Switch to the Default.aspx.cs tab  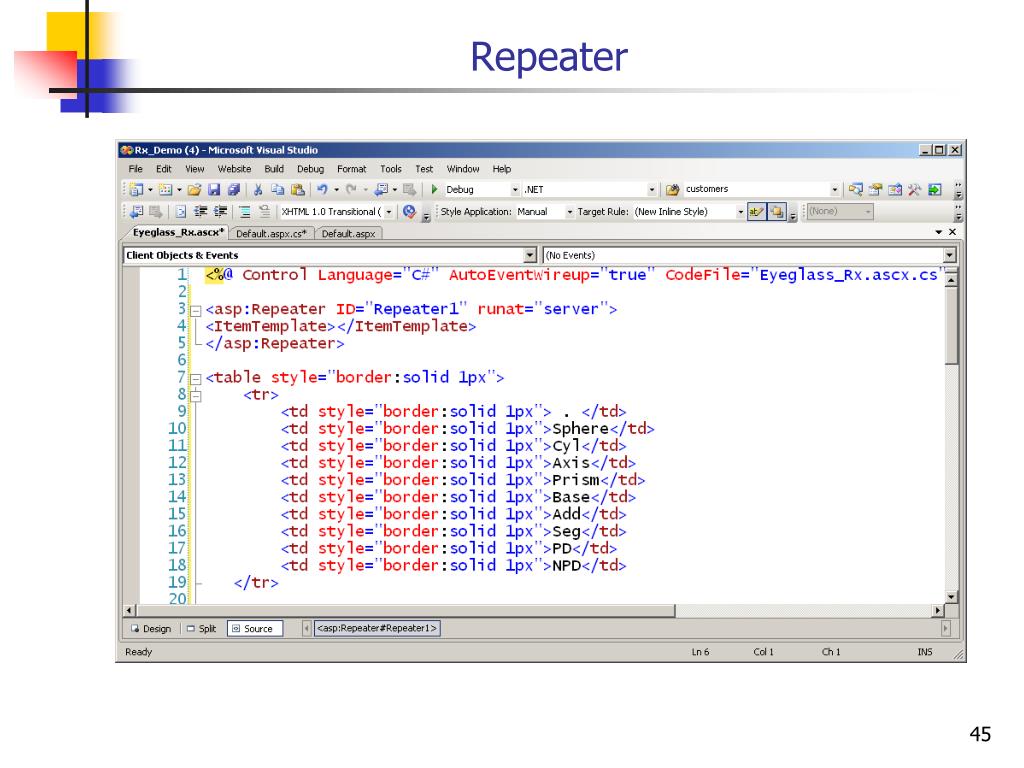[271, 234]
